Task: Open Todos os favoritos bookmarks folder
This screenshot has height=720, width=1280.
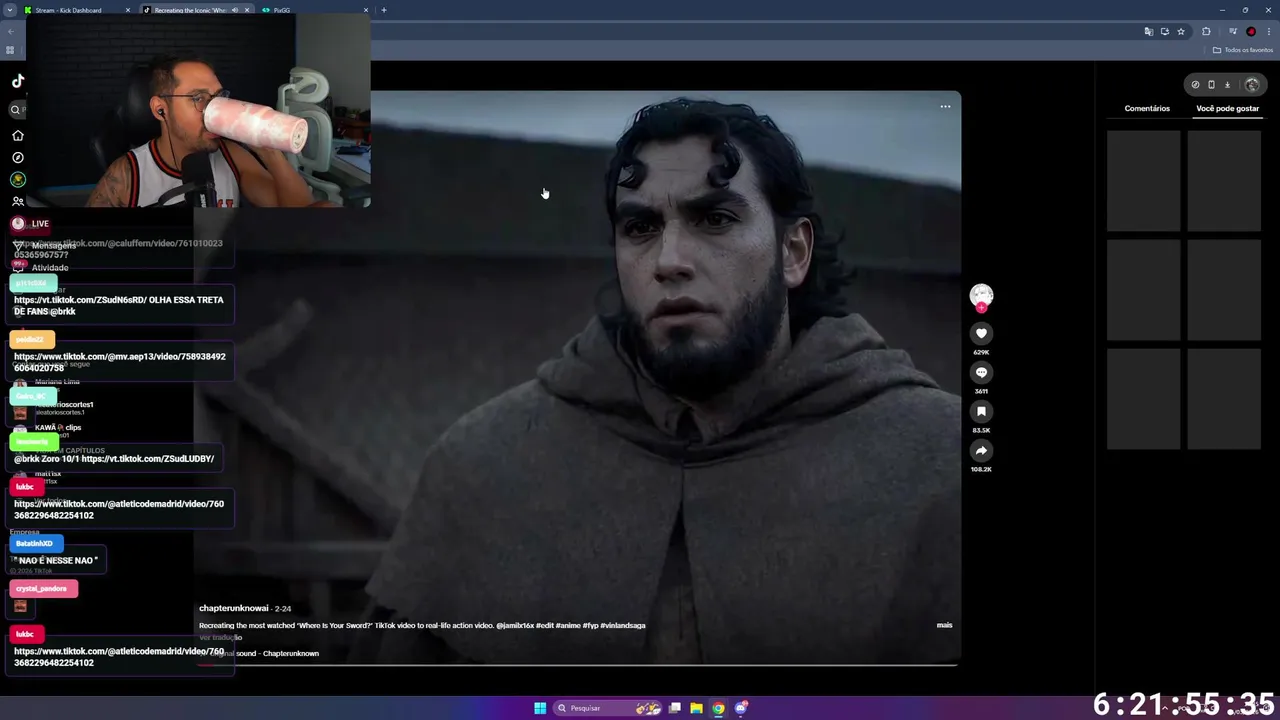Action: pos(1243,50)
